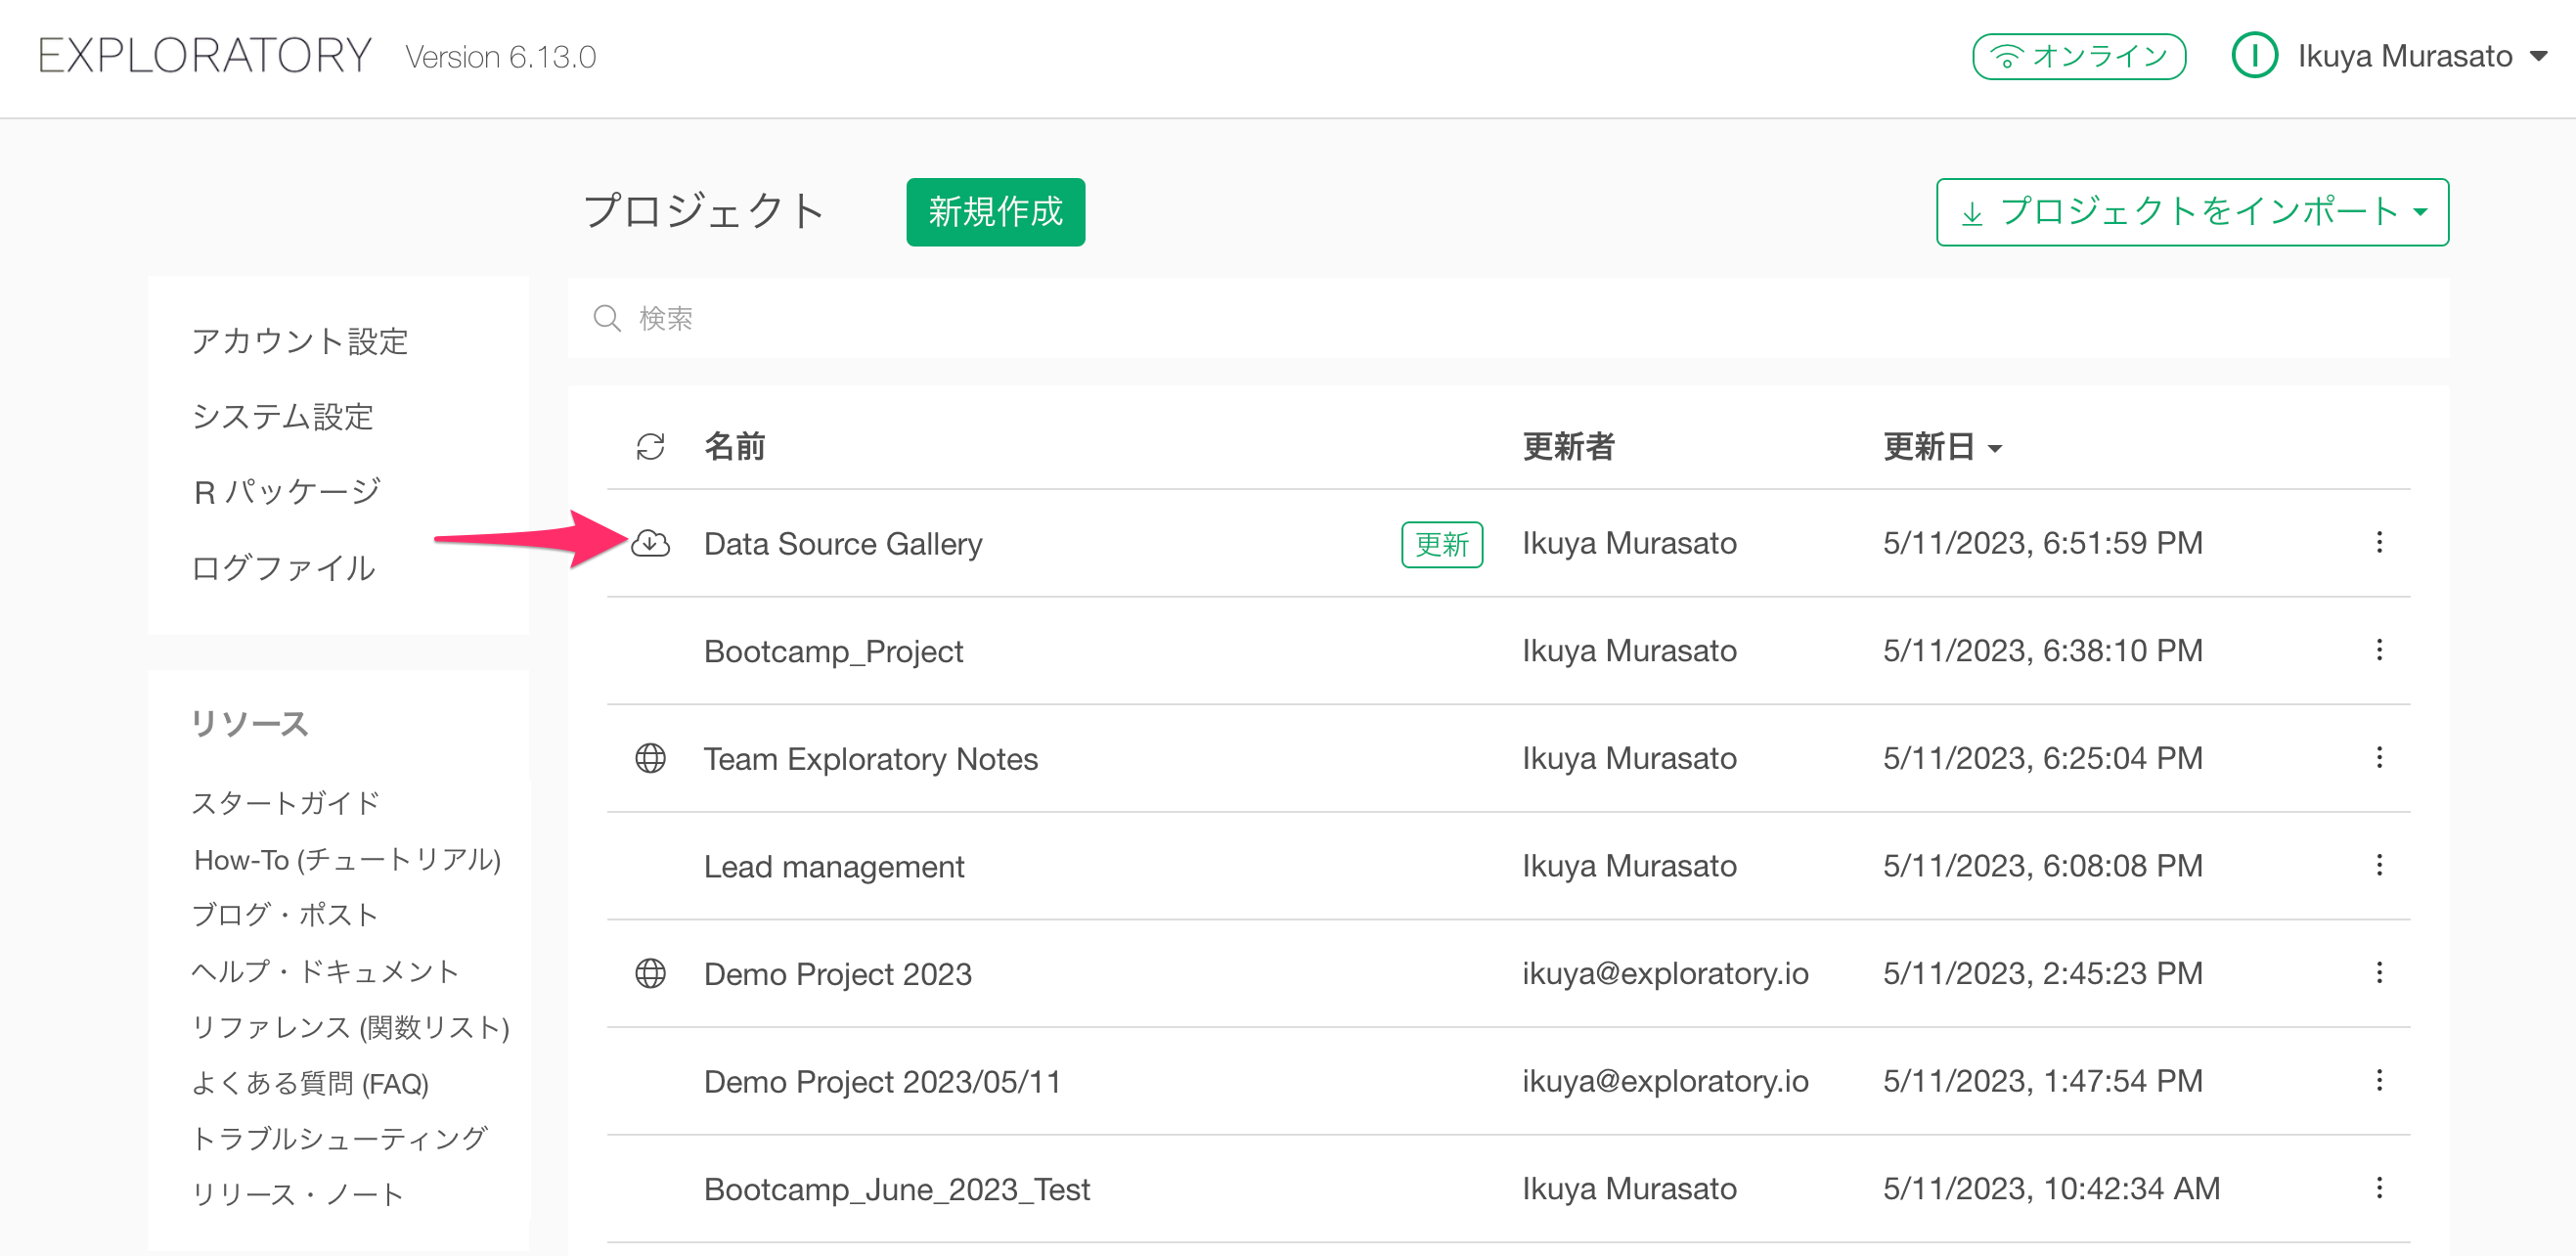The image size is (2576, 1256).
Task: Sort by the 更新日 column arrow
Action: pos(1996,449)
